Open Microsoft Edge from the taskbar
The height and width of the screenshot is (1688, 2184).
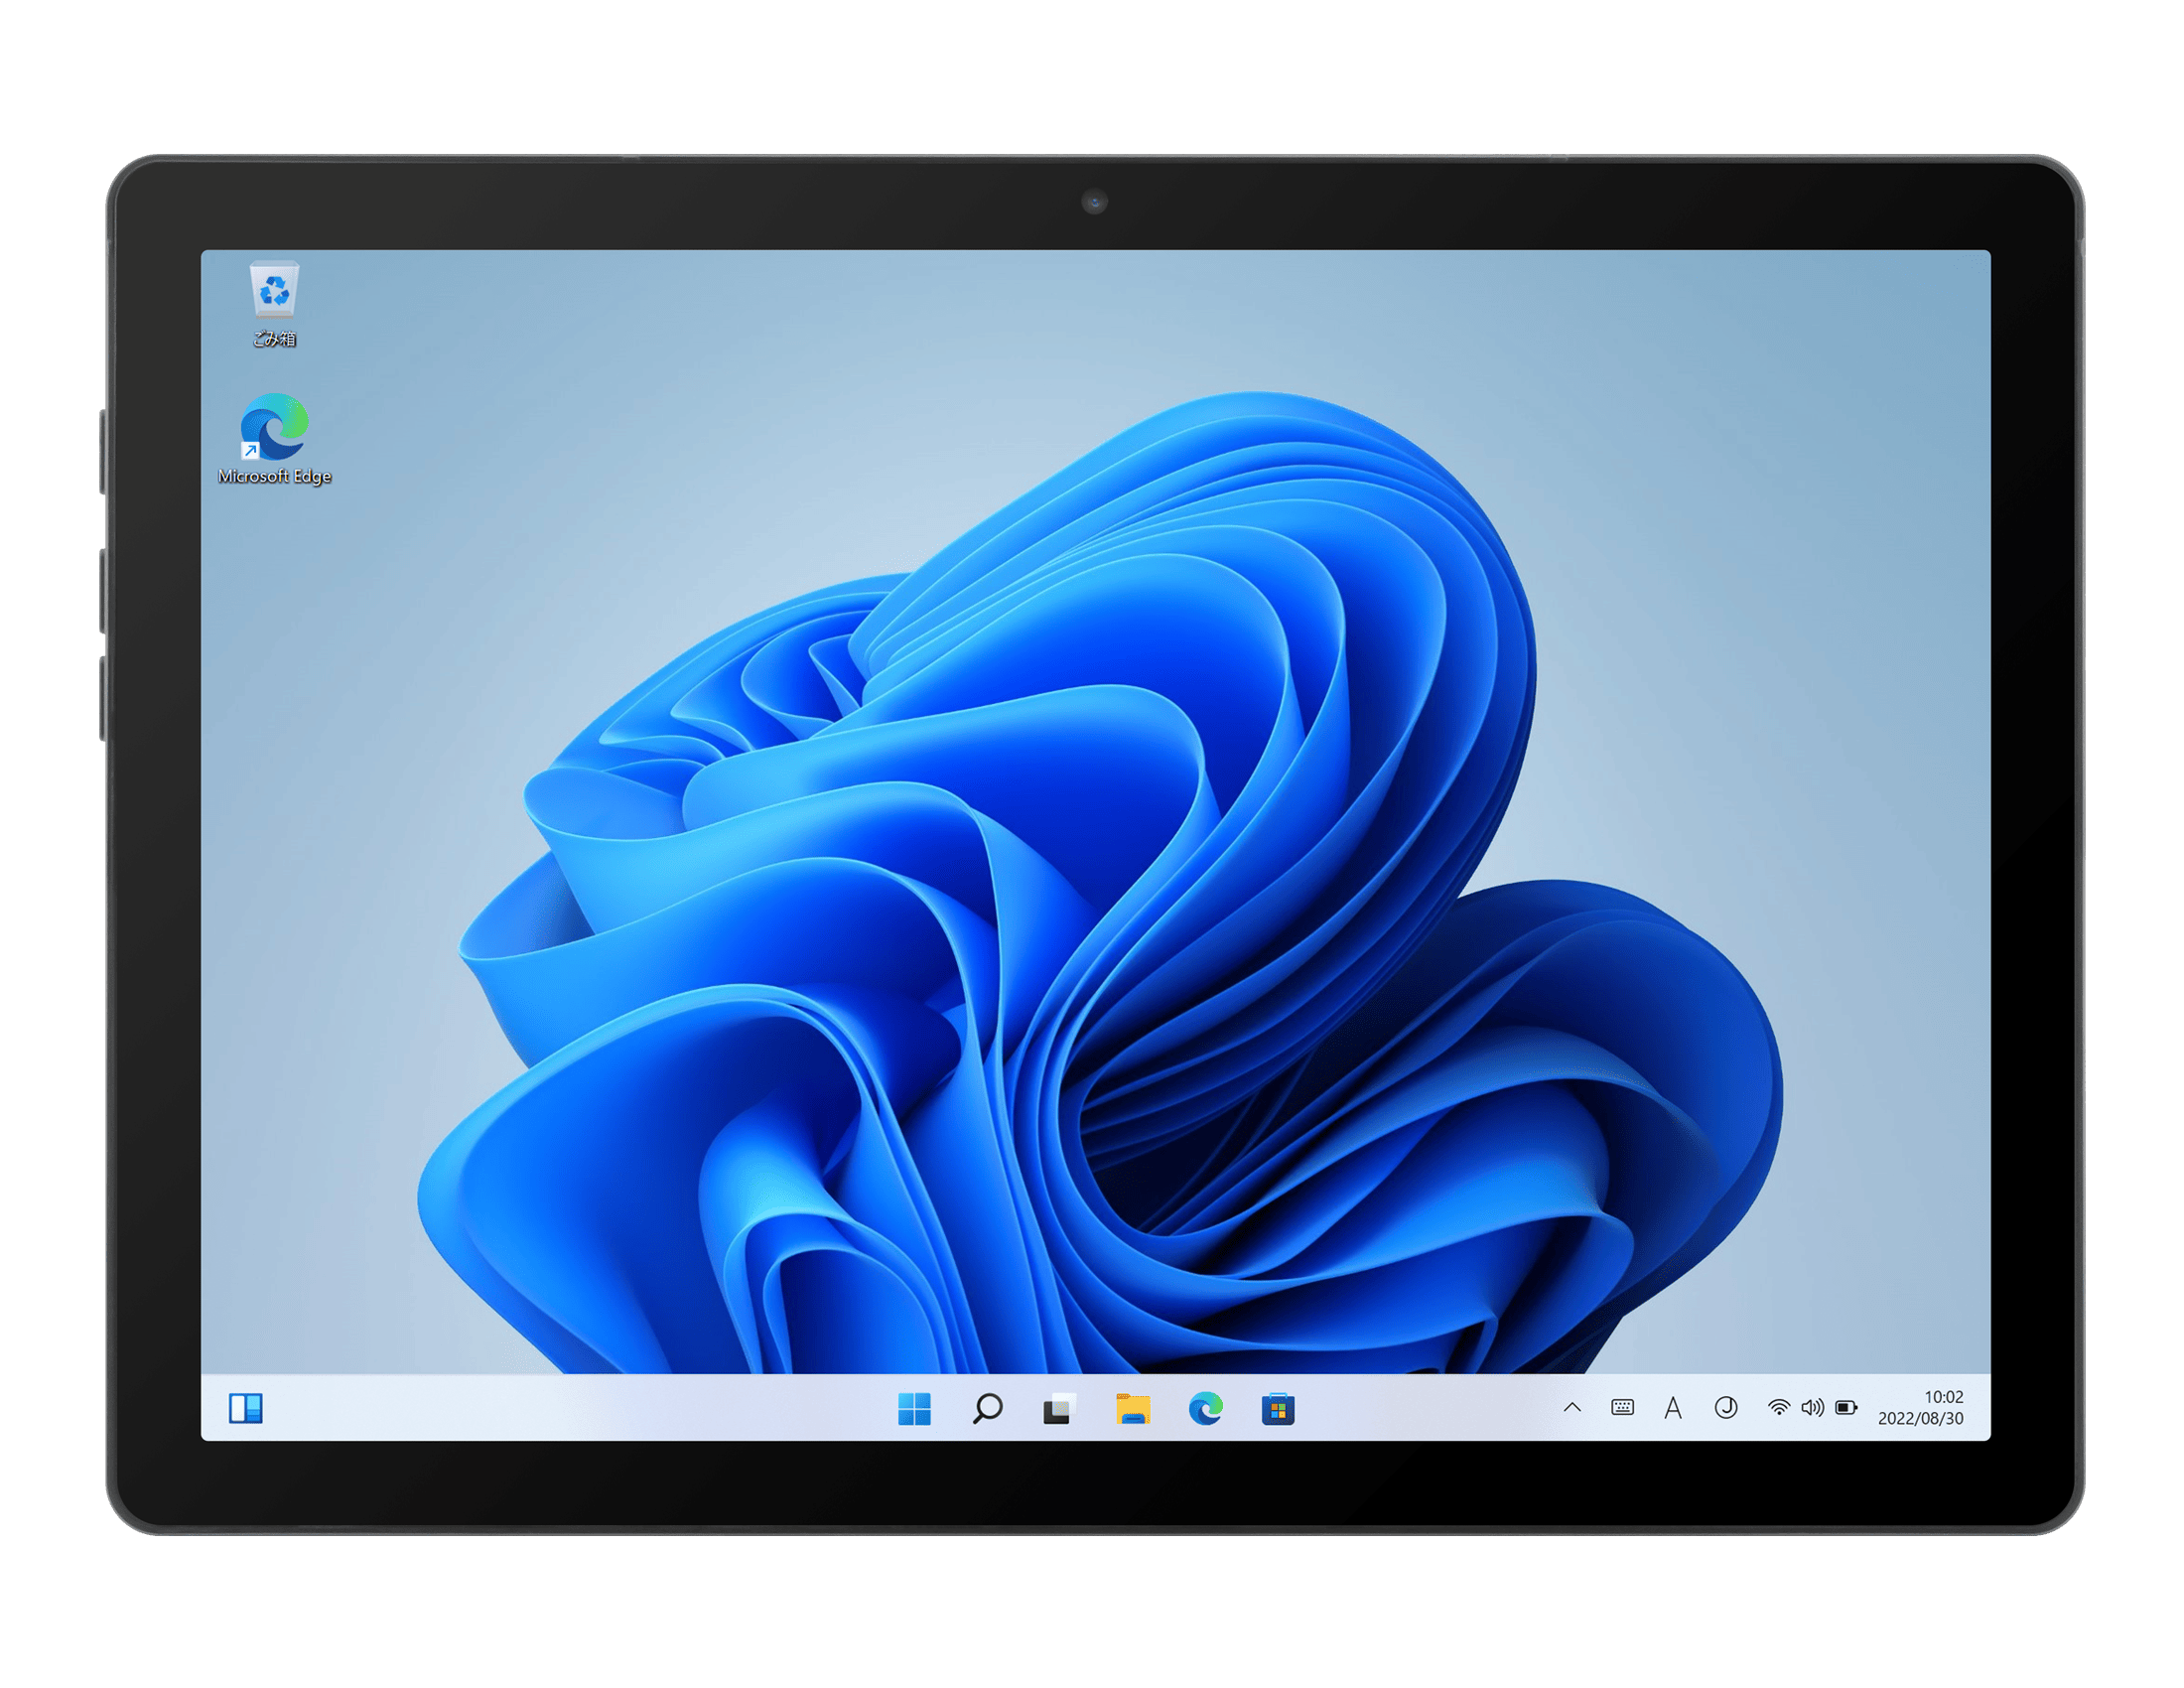point(1208,1408)
